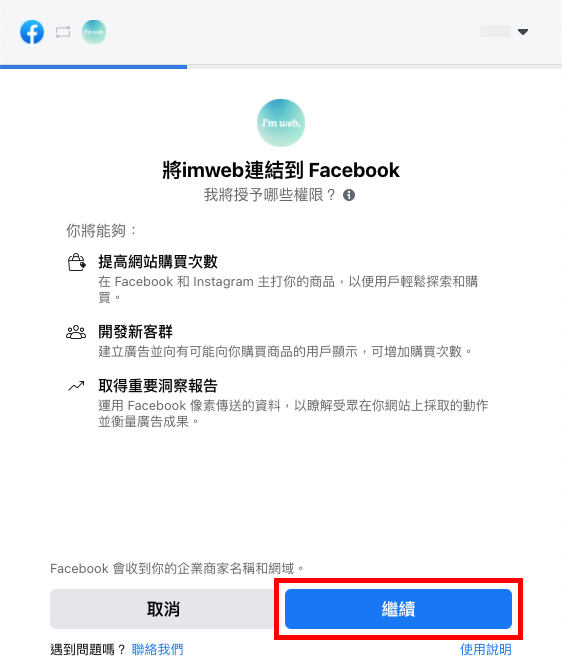Click the 取消 button
This screenshot has width=562, height=670.
pyautogui.click(x=162, y=609)
